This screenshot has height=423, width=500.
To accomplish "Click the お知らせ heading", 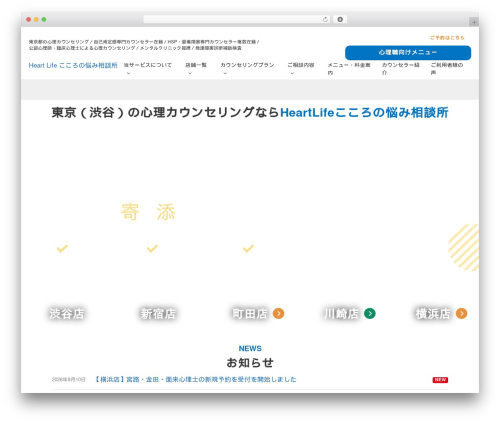I will coord(250,363).
